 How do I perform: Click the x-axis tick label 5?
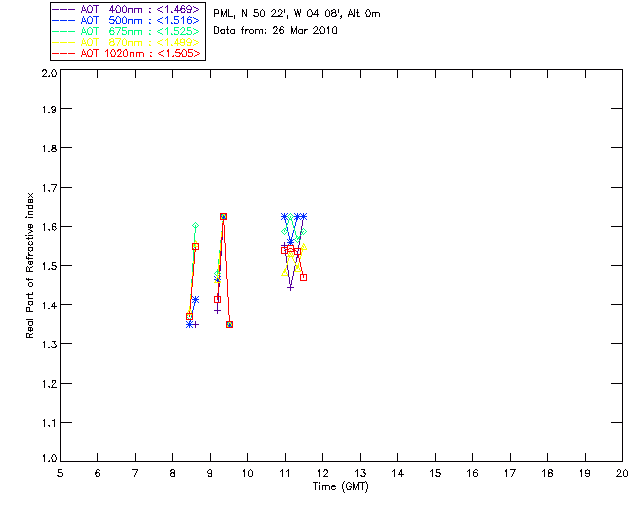[x=60, y=473]
